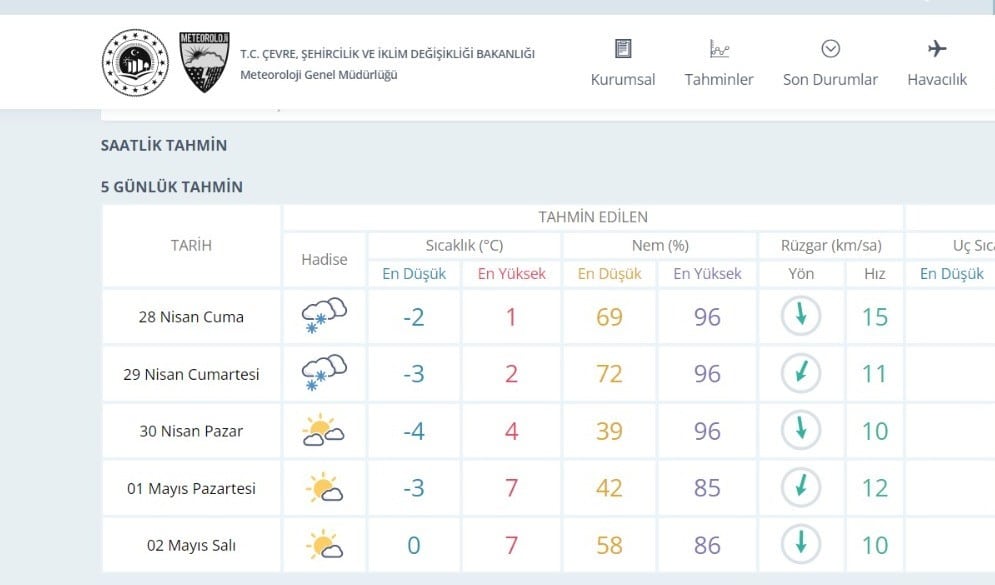This screenshot has height=585, width=995.
Task: Click the Meteoroloji shield logo
Action: pyautogui.click(x=204, y=62)
